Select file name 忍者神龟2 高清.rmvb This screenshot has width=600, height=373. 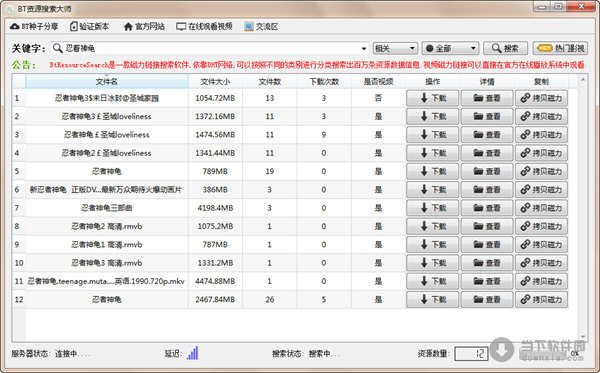point(107,226)
